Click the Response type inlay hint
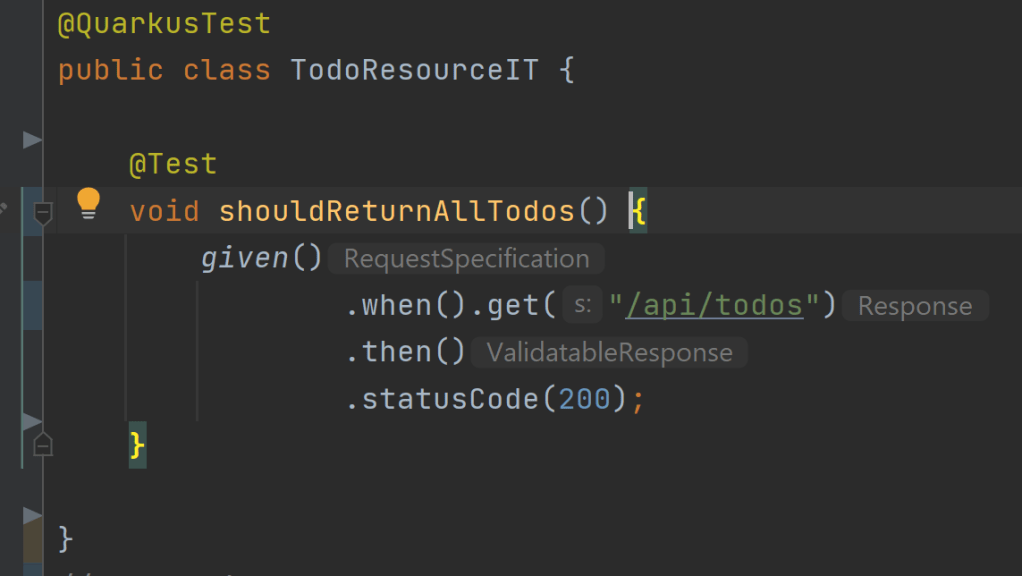The image size is (1022, 576). [x=914, y=306]
